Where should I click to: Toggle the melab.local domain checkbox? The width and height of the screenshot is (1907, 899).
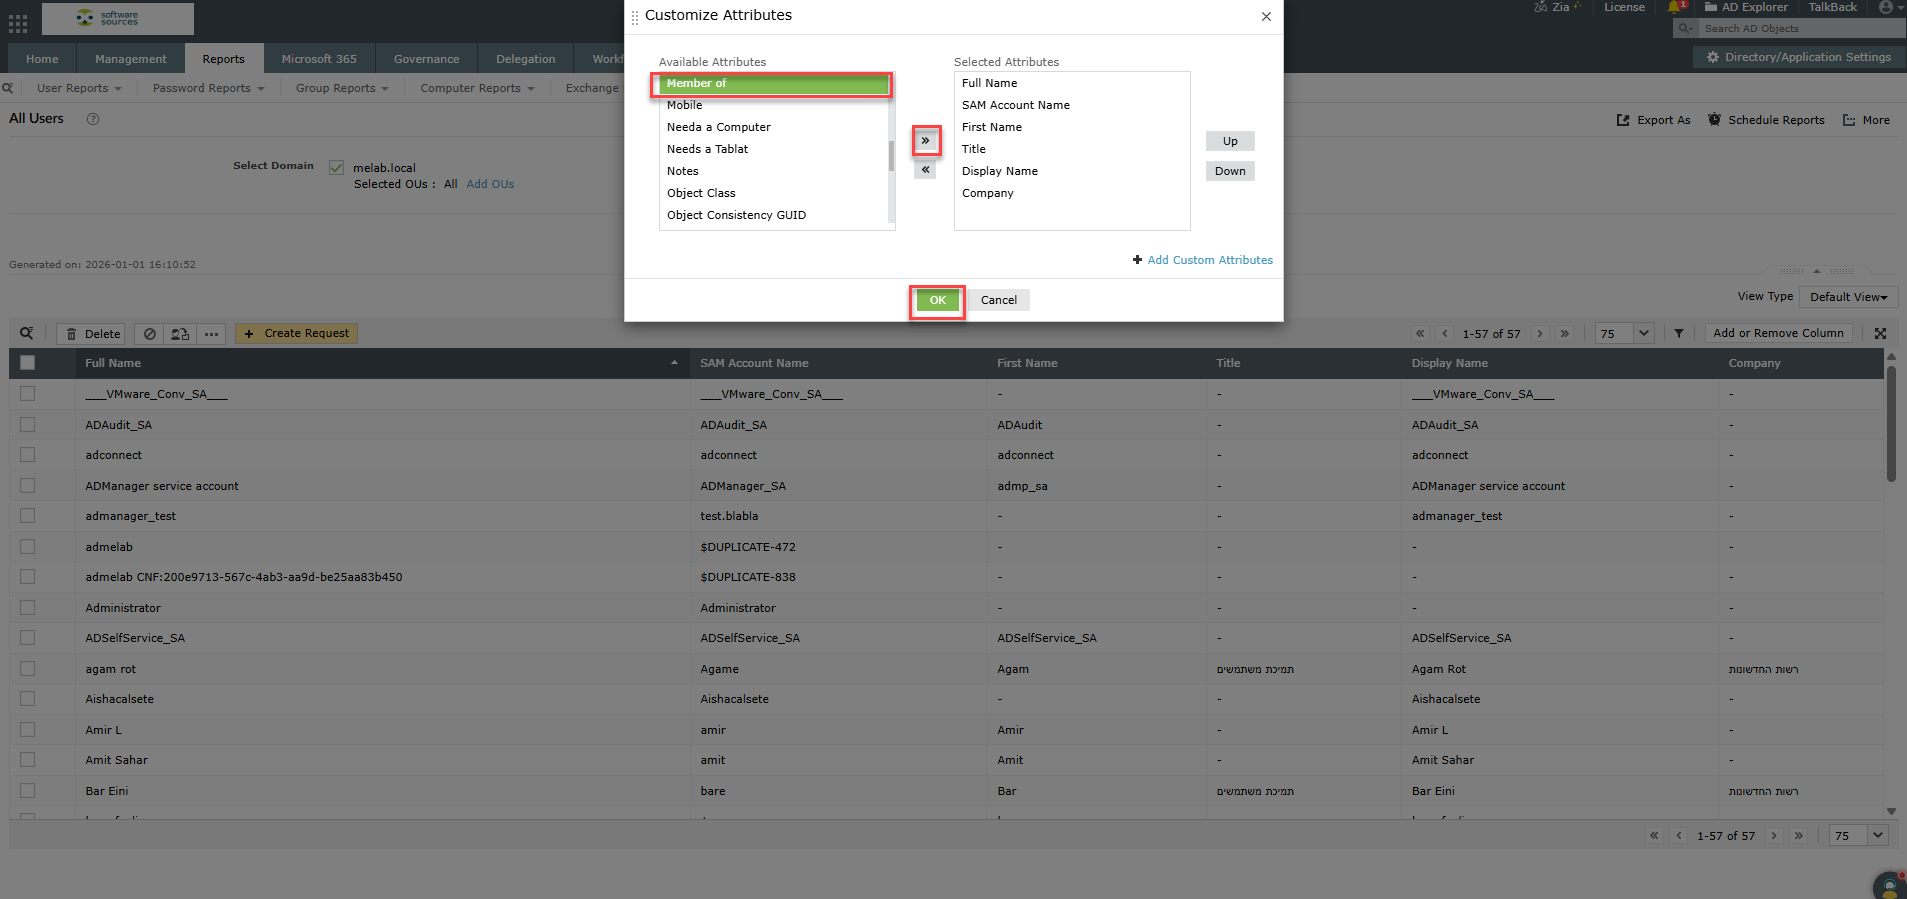click(337, 168)
